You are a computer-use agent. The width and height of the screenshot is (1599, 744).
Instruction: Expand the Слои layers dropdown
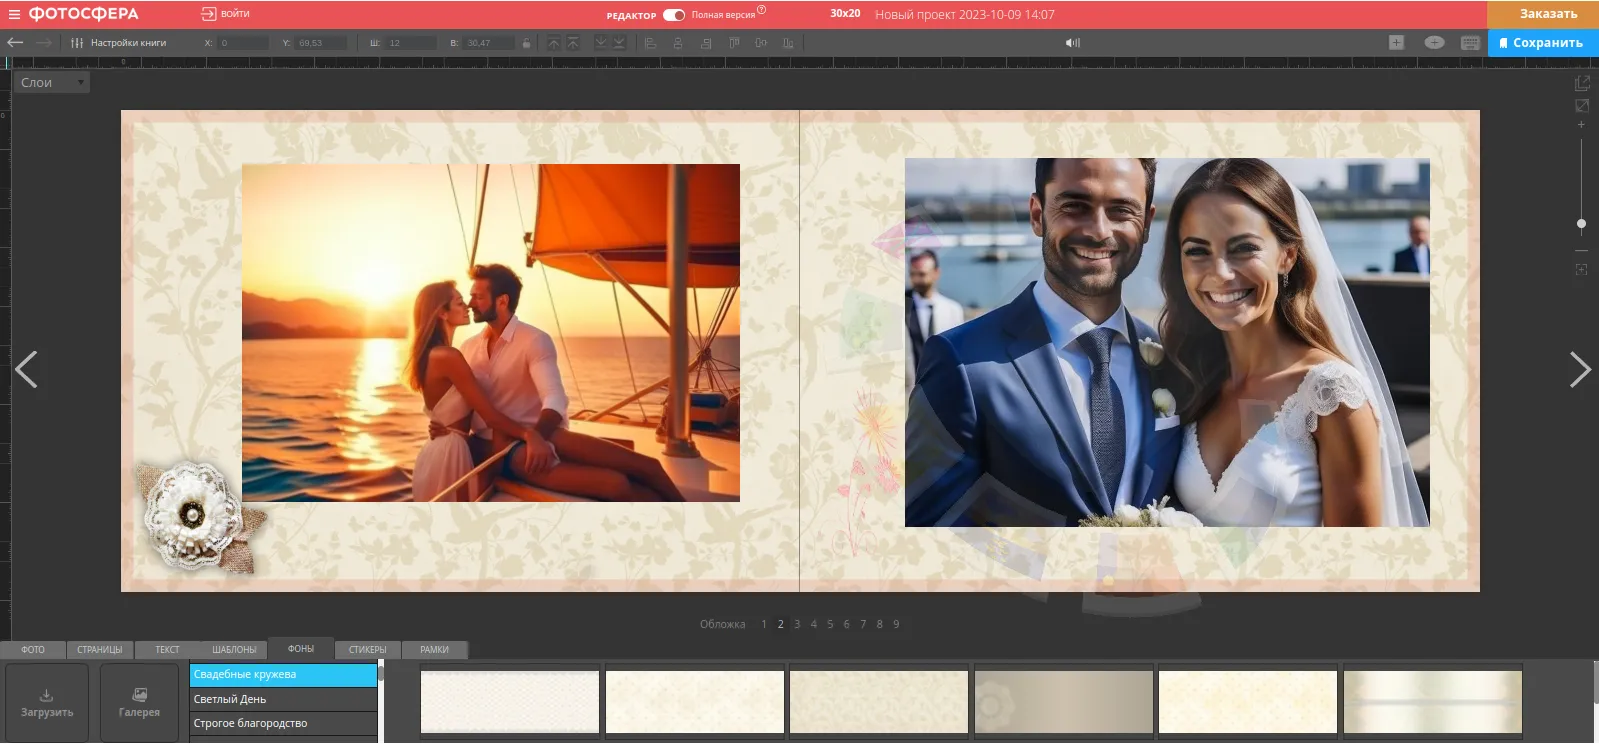pyautogui.click(x=53, y=83)
